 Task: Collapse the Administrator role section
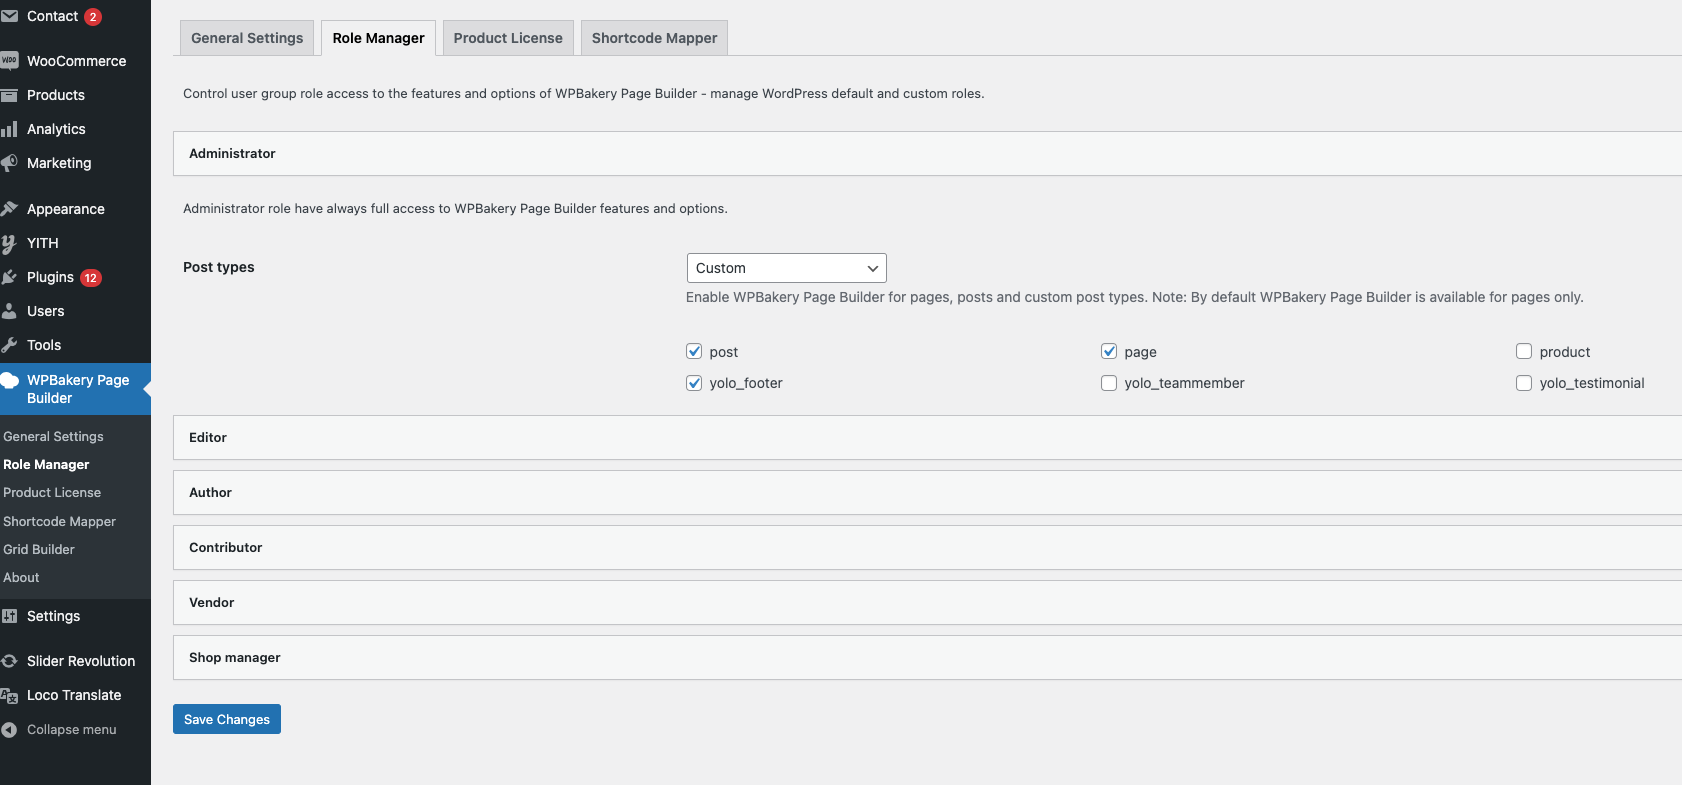point(927,153)
